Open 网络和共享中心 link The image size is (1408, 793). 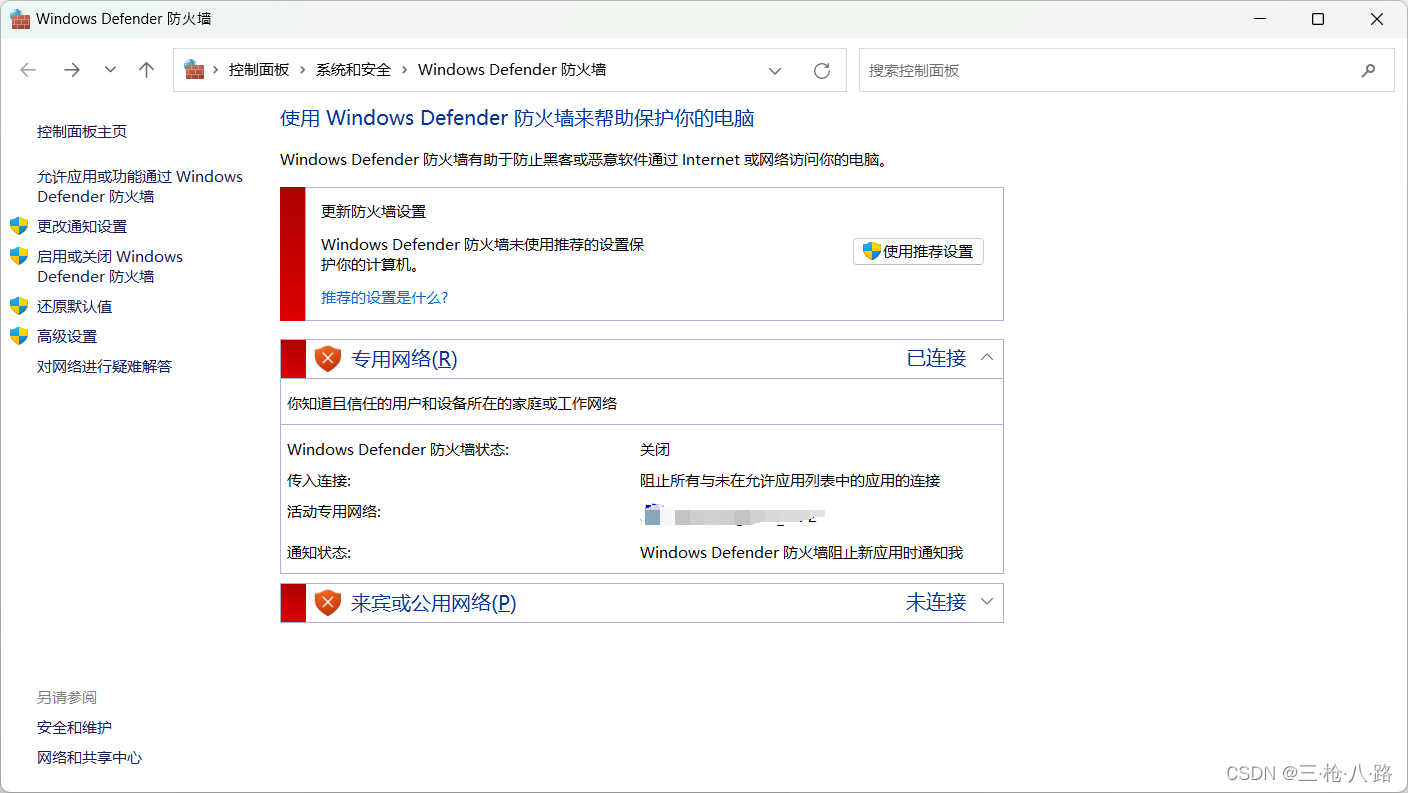90,758
